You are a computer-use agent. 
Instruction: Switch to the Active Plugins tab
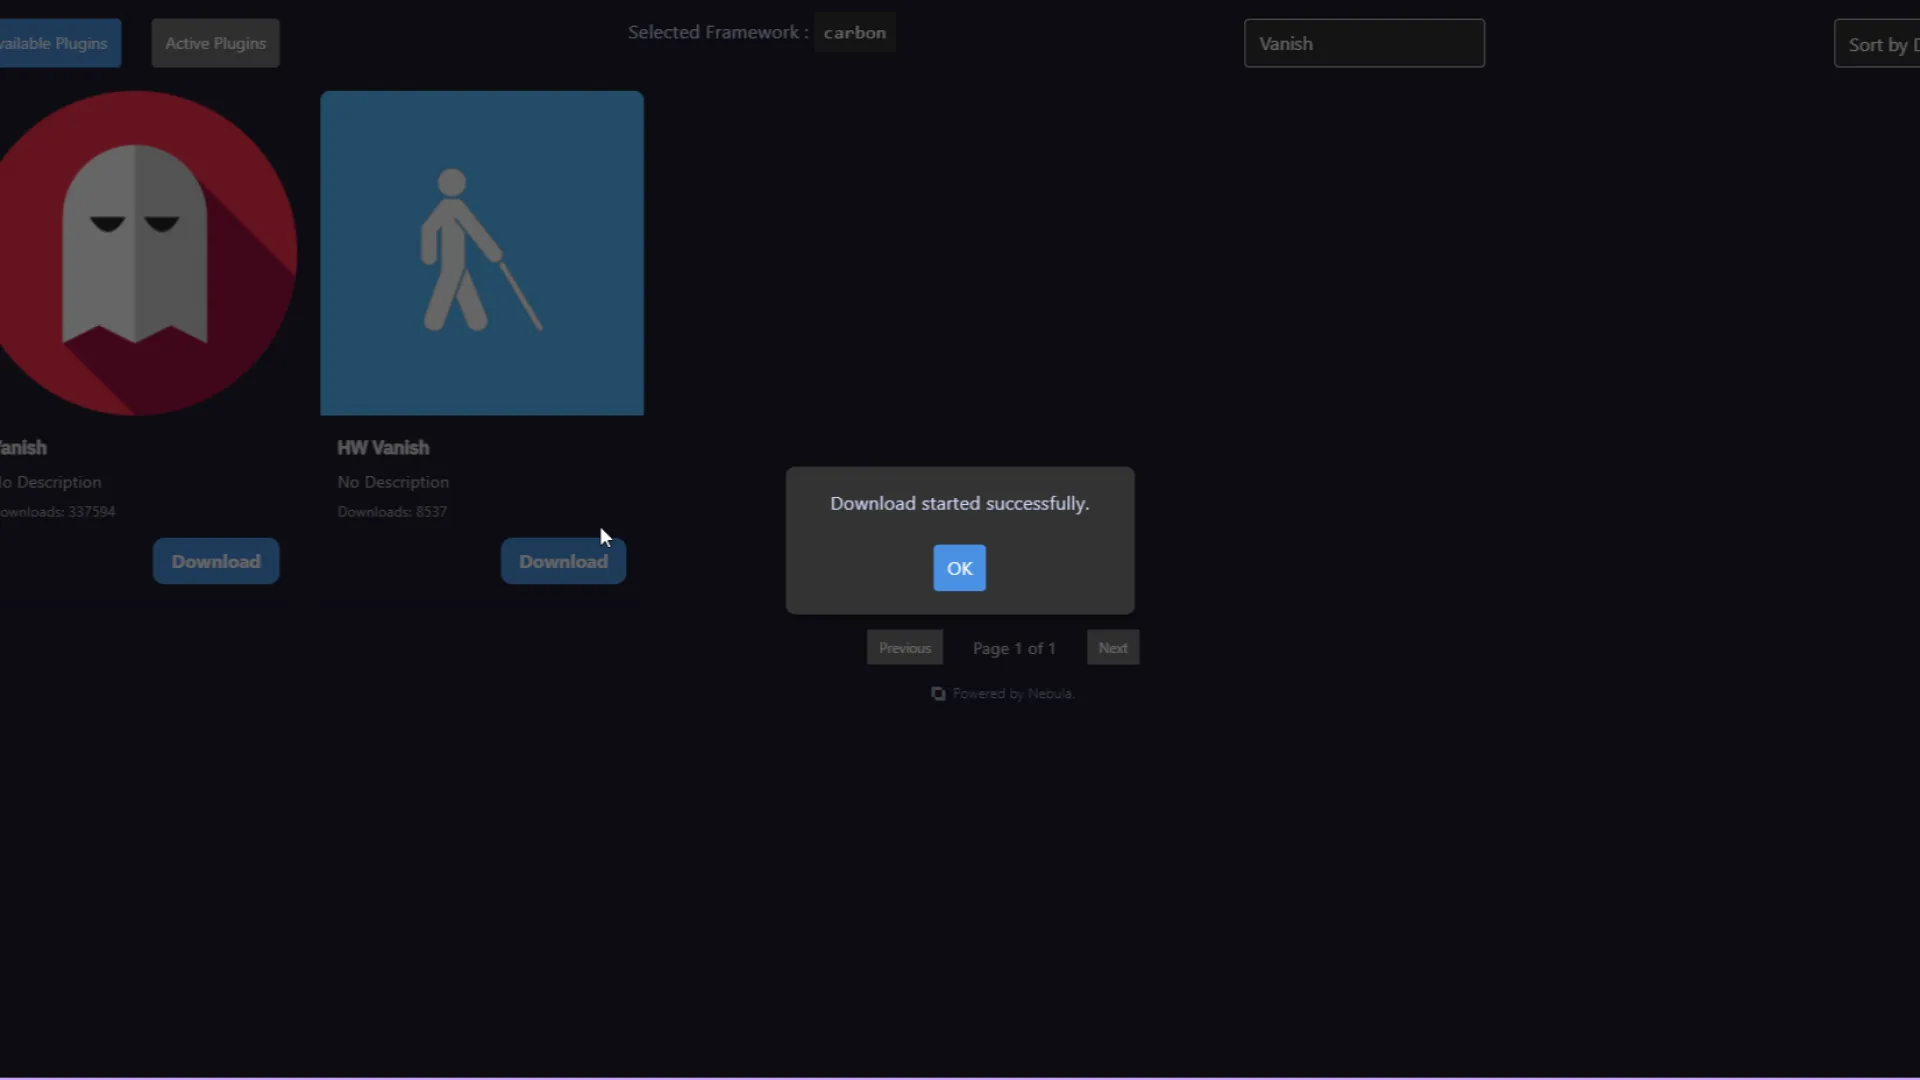coord(215,43)
